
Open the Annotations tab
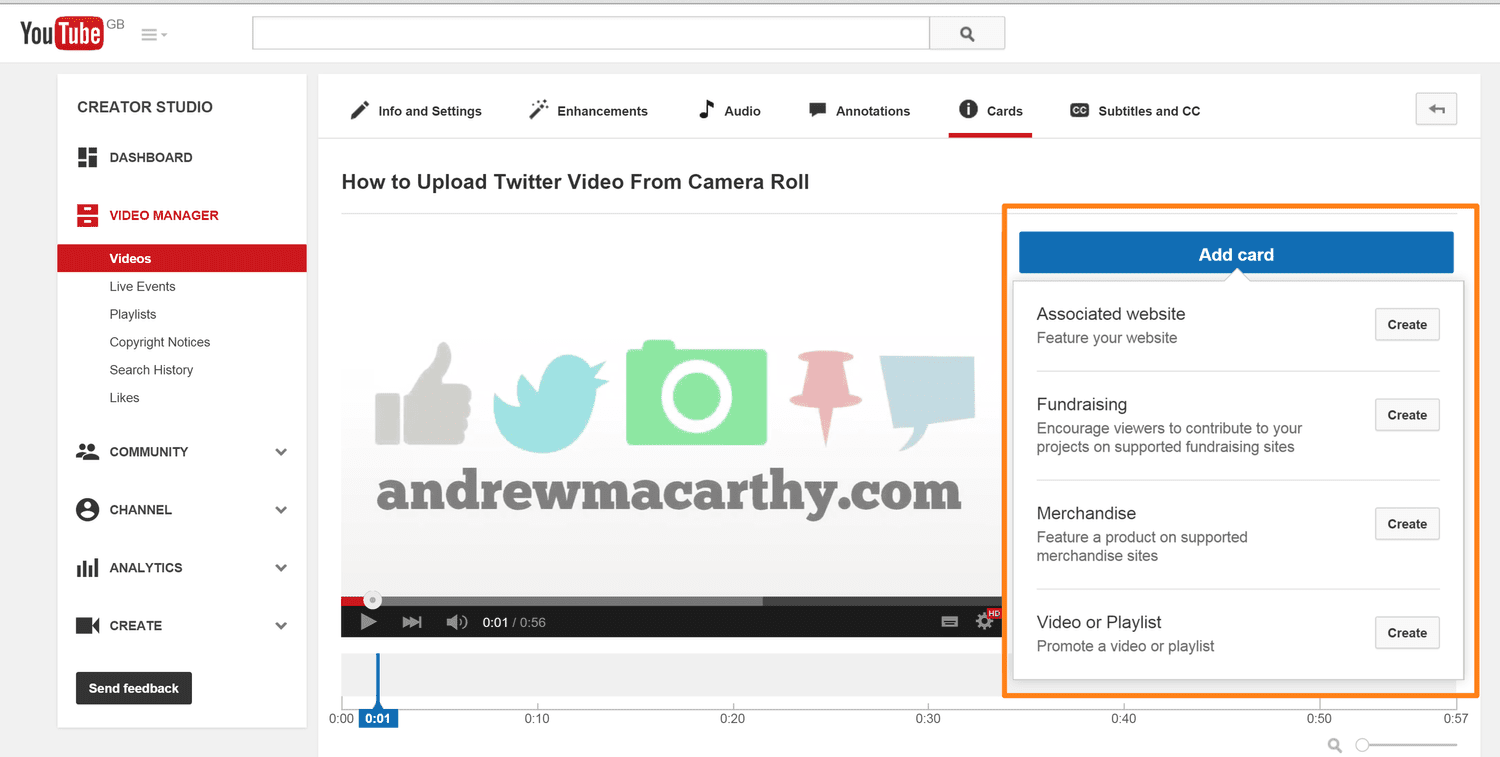875,110
